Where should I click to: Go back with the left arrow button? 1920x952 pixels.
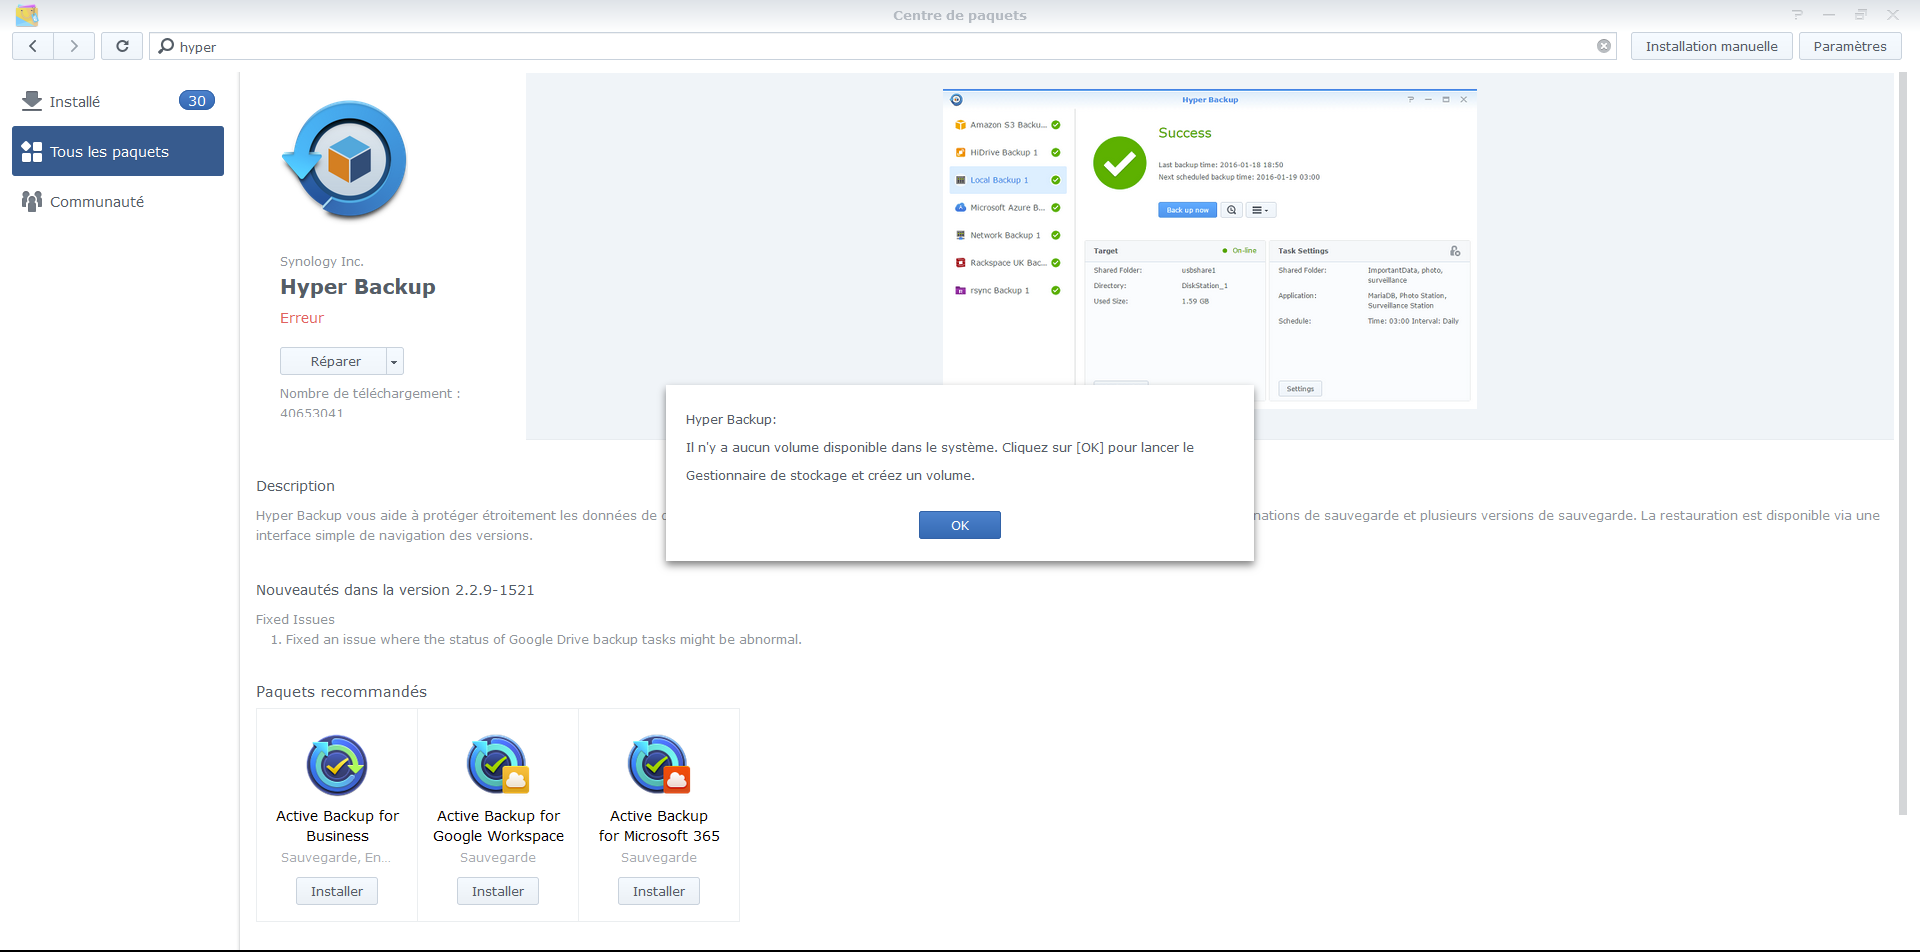(33, 46)
